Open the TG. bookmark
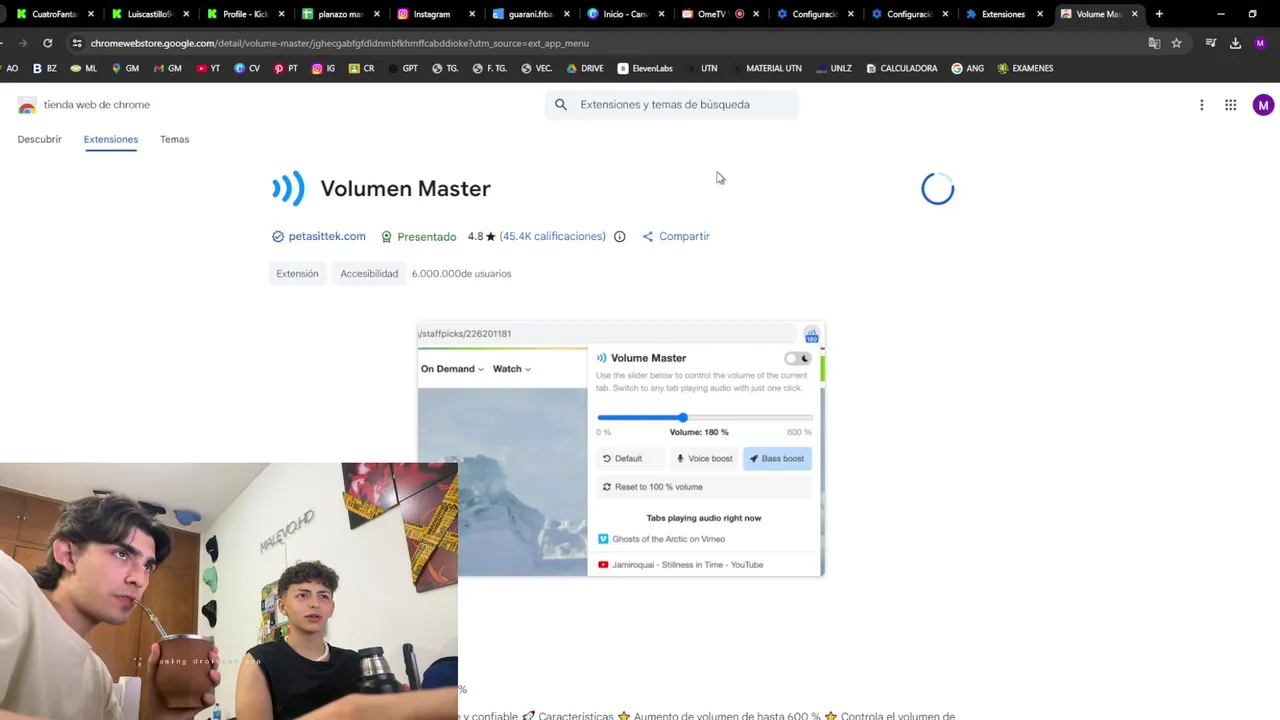Screen dimensions: 1280x720 coord(445,68)
